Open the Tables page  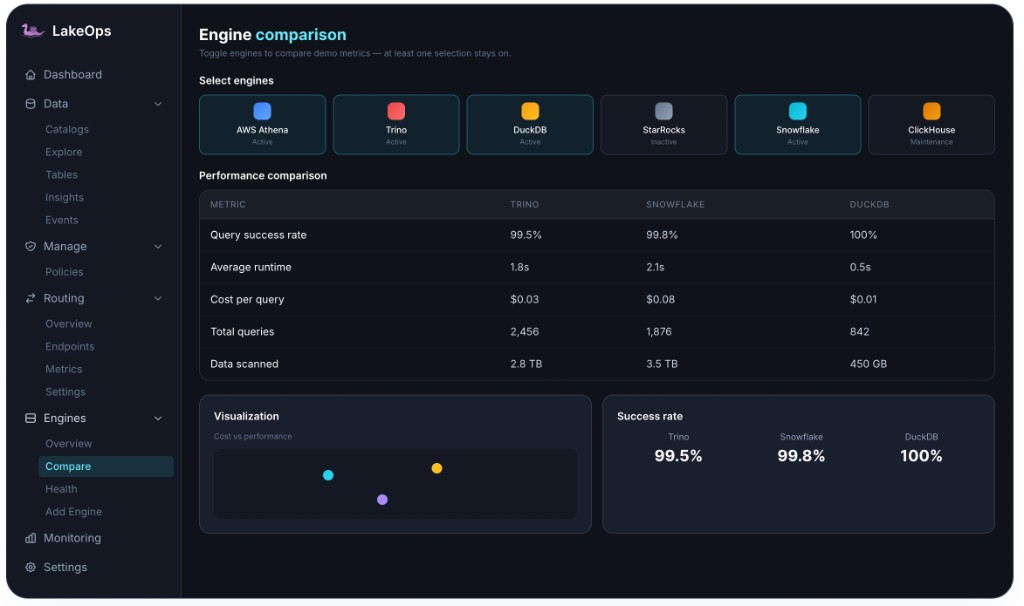click(61, 174)
